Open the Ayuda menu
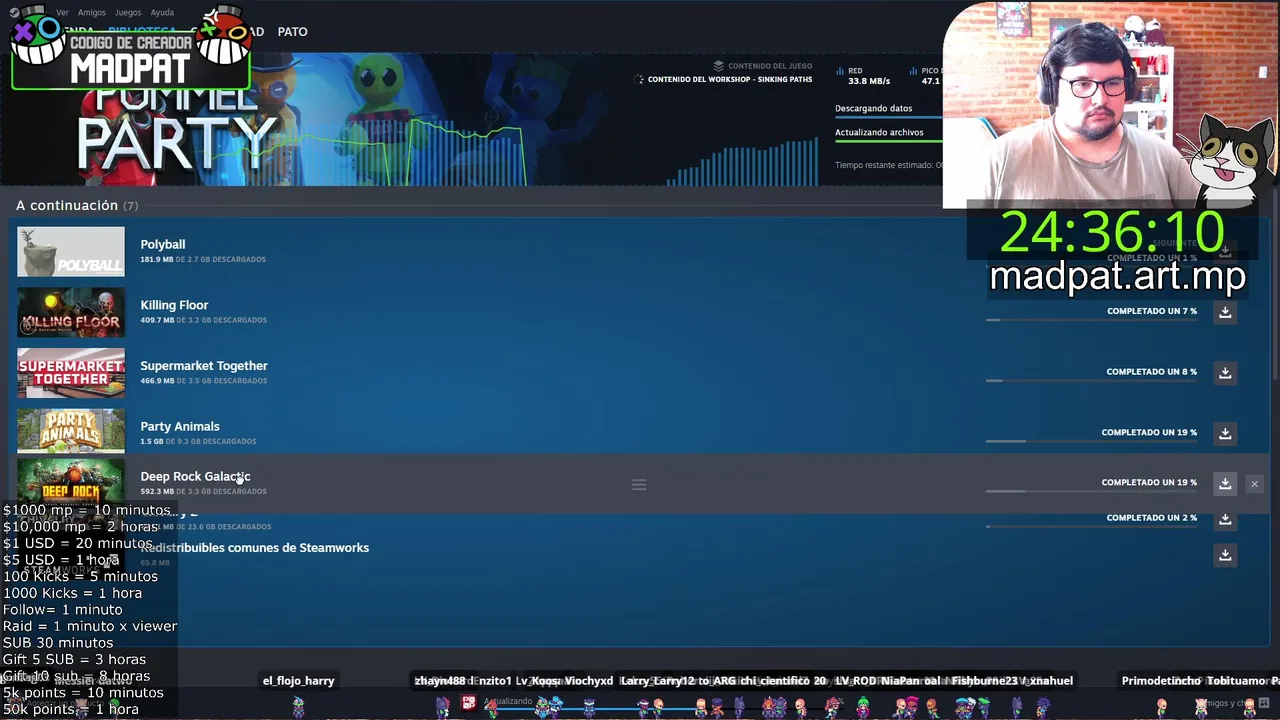Screen dimensions: 1280x720 (x=162, y=13)
